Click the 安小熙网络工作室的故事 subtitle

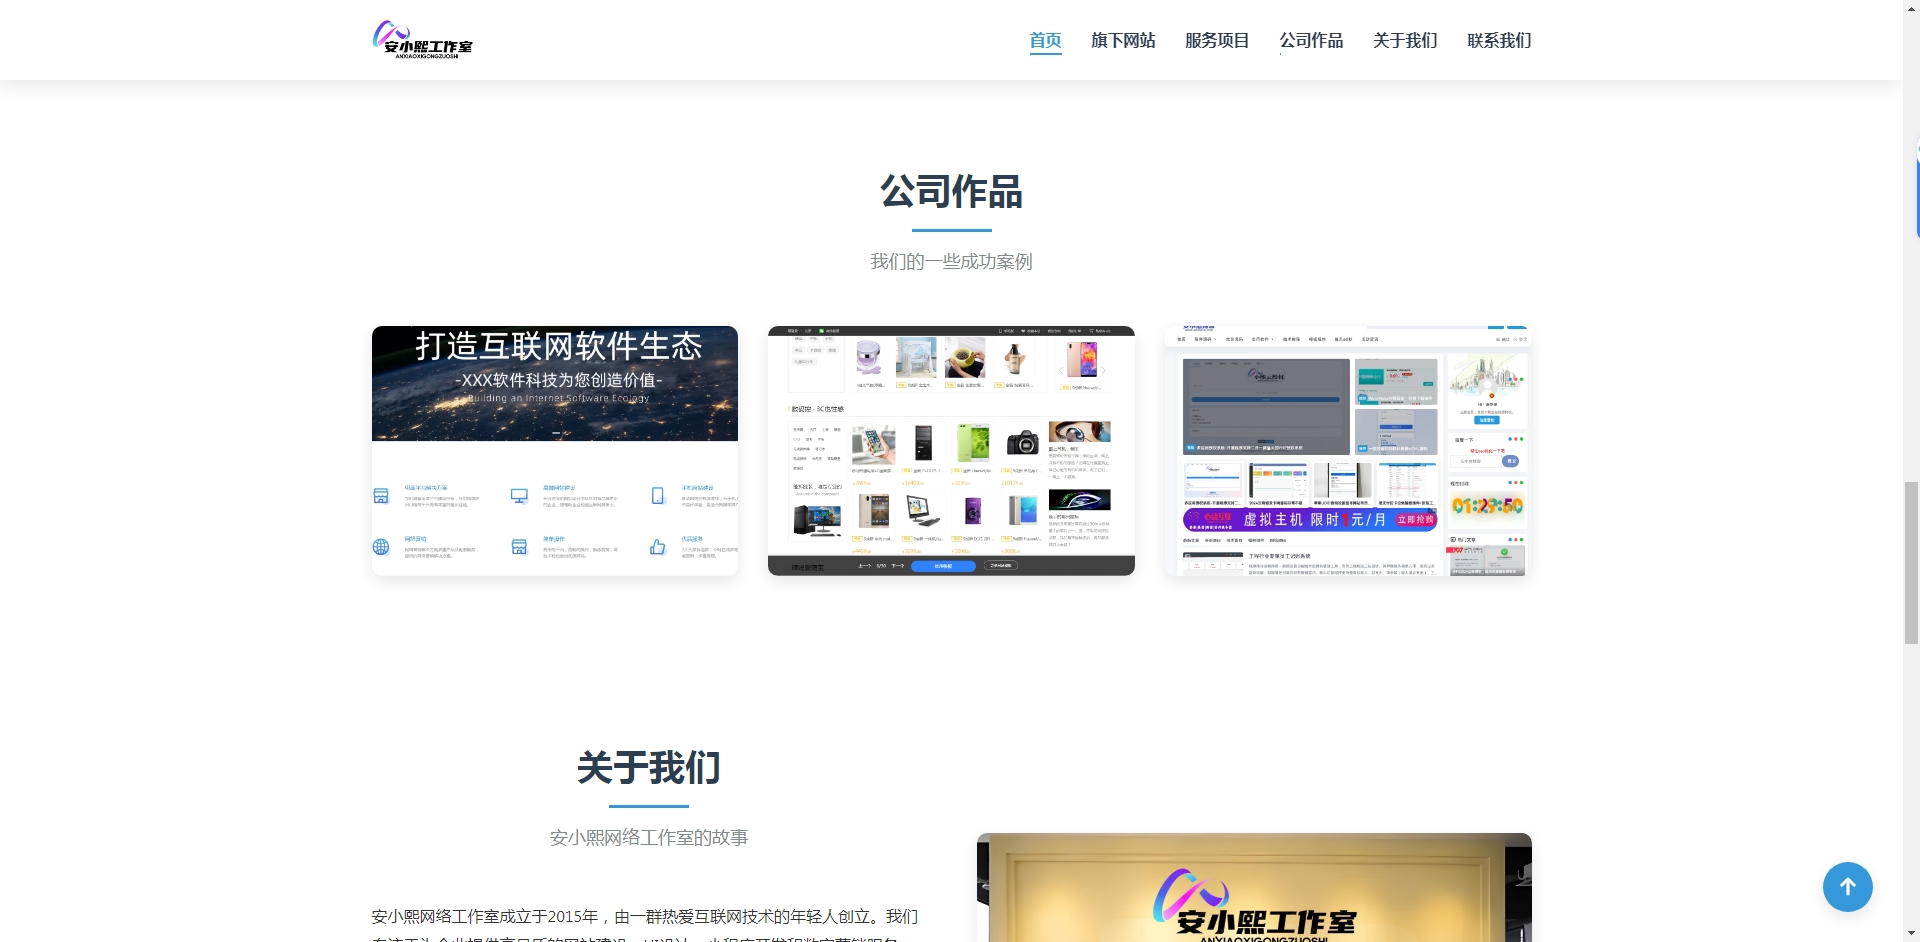648,838
